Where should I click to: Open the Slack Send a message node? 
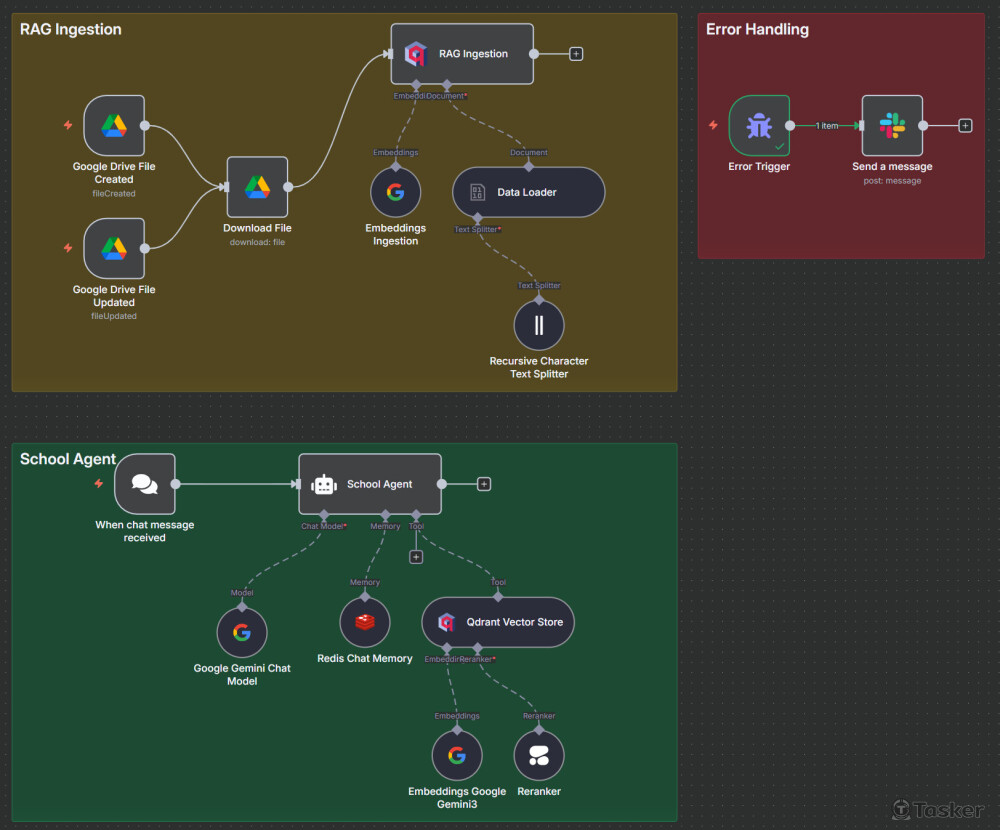pyautogui.click(x=892, y=126)
